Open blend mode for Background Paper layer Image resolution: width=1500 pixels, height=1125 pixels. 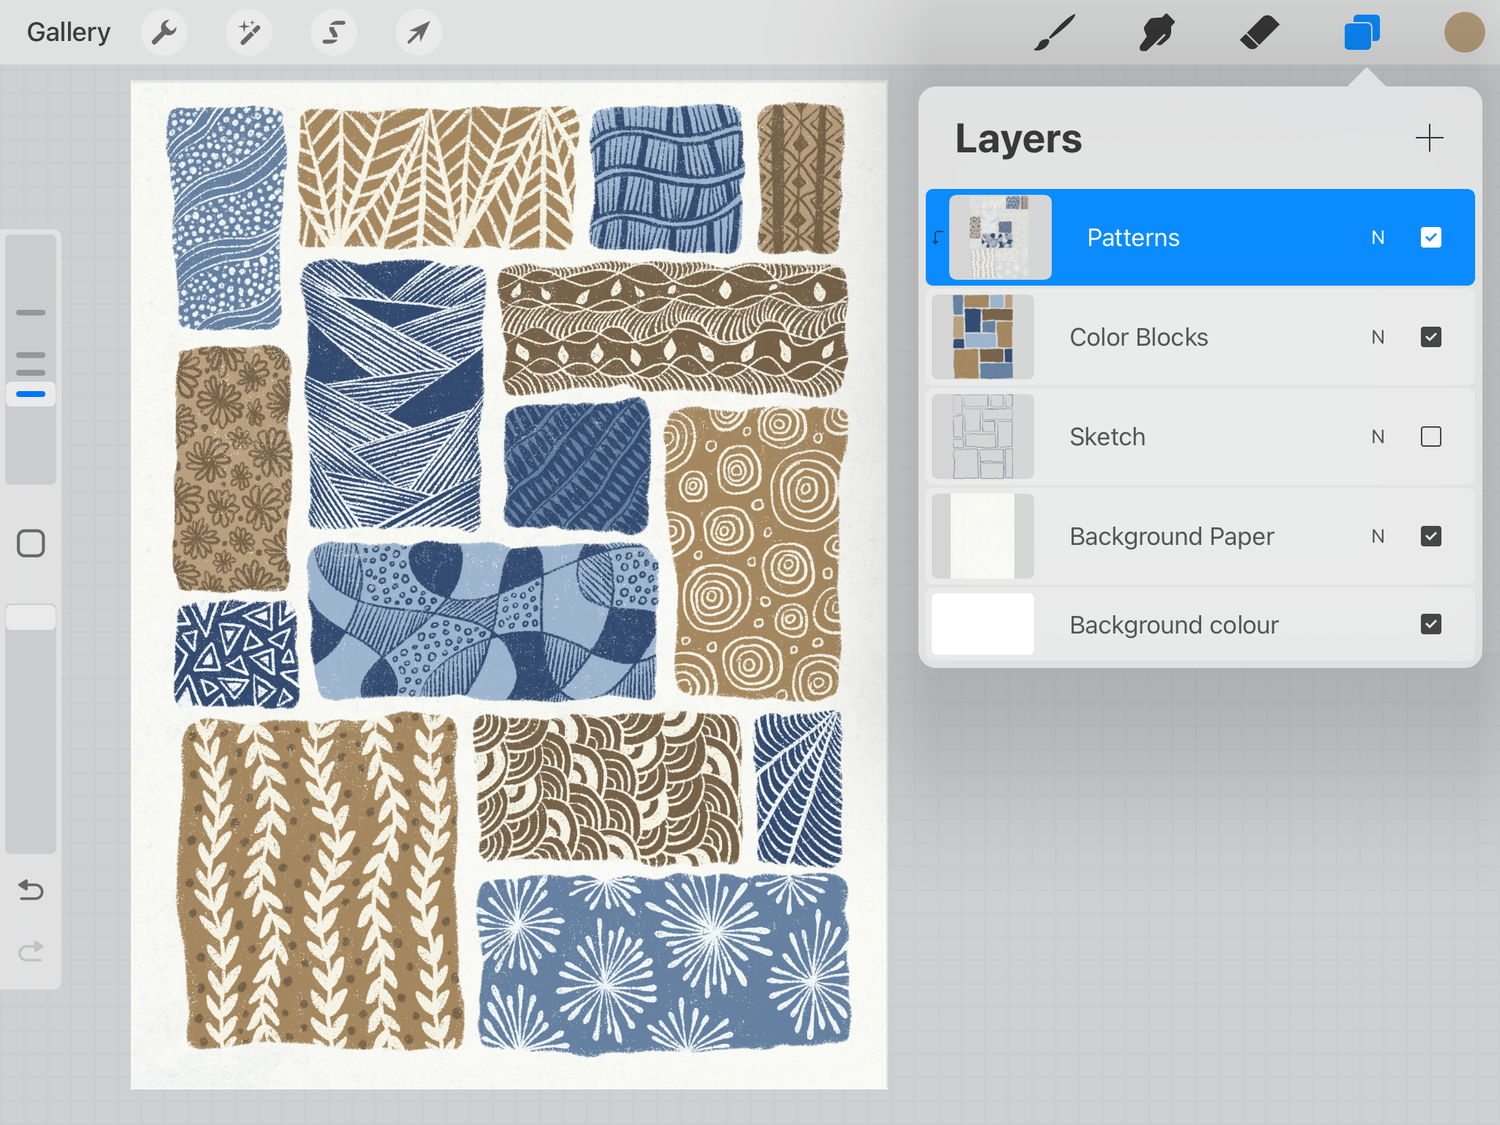(x=1378, y=536)
